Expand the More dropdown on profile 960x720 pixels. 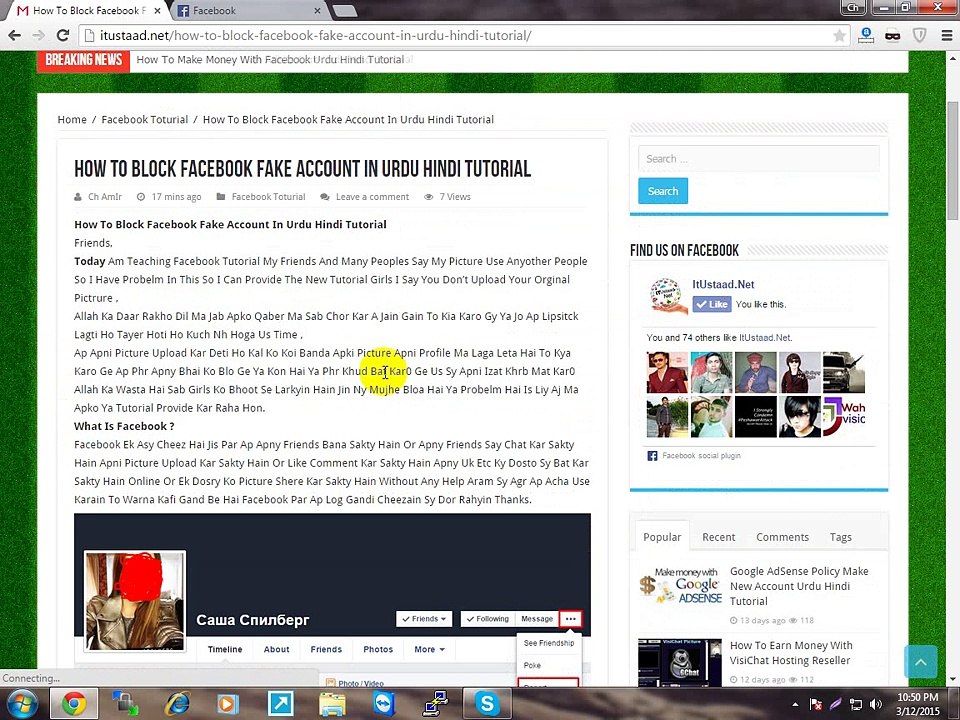click(429, 649)
